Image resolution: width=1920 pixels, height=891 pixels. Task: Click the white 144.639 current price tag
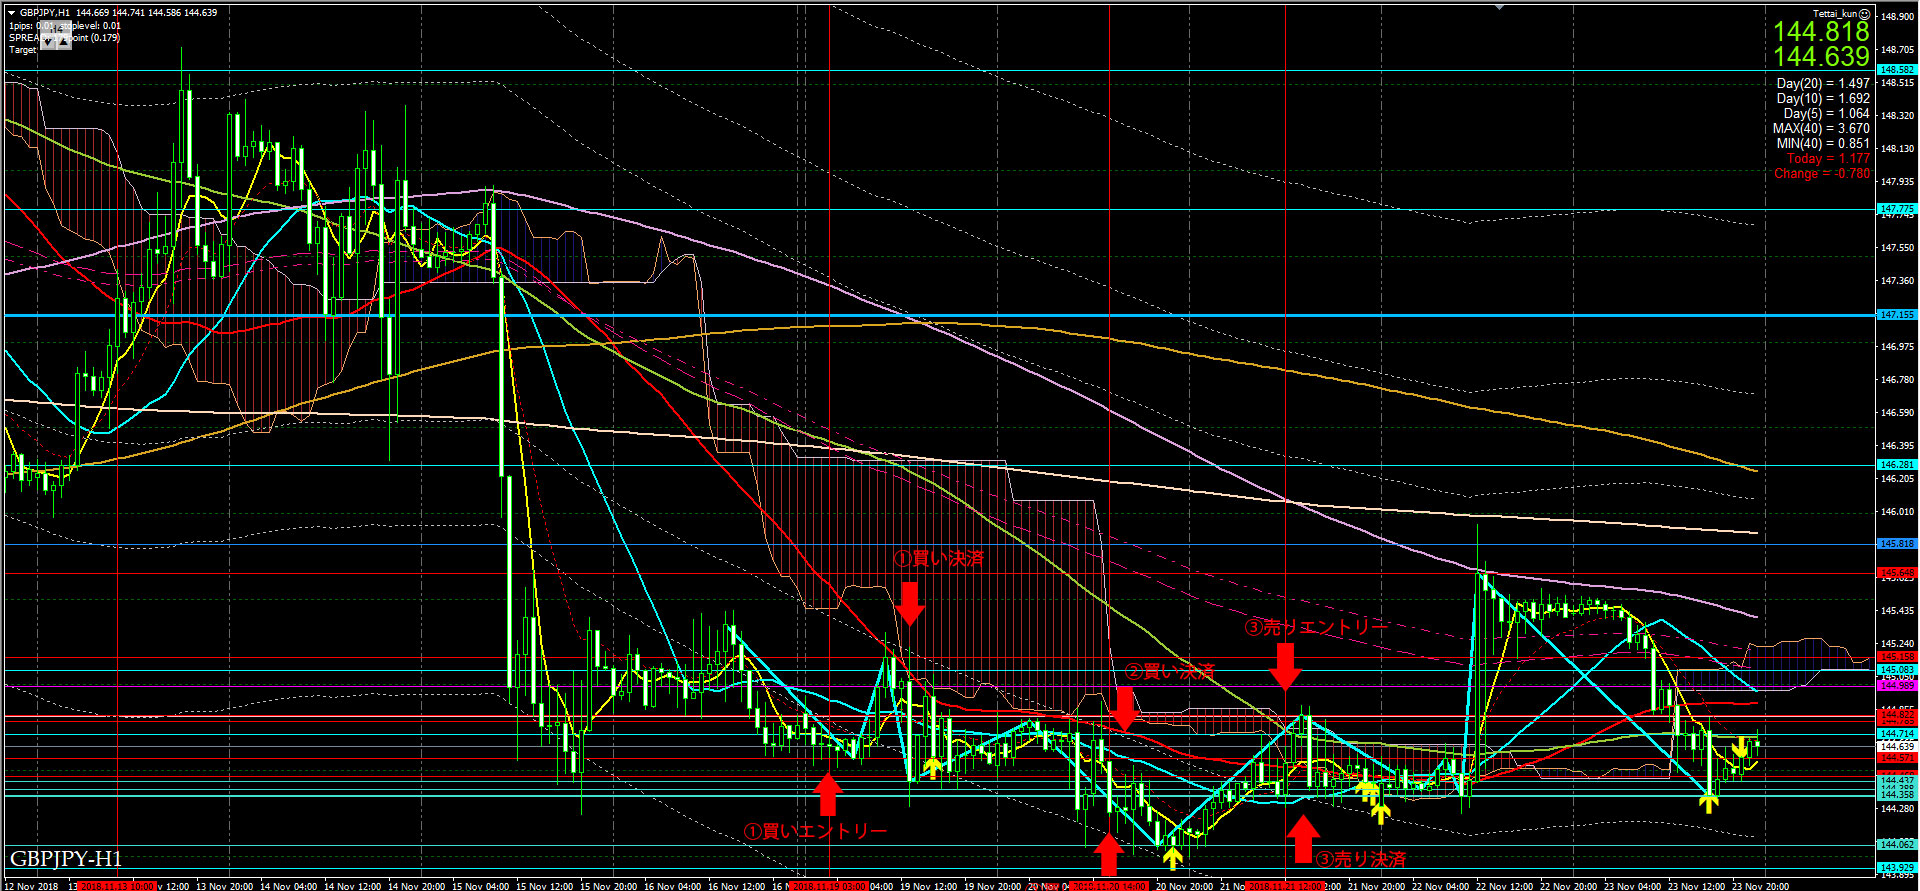1897,746
